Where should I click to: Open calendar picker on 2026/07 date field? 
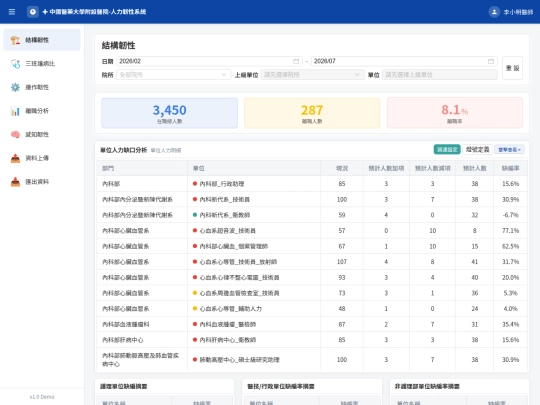tap(491, 61)
